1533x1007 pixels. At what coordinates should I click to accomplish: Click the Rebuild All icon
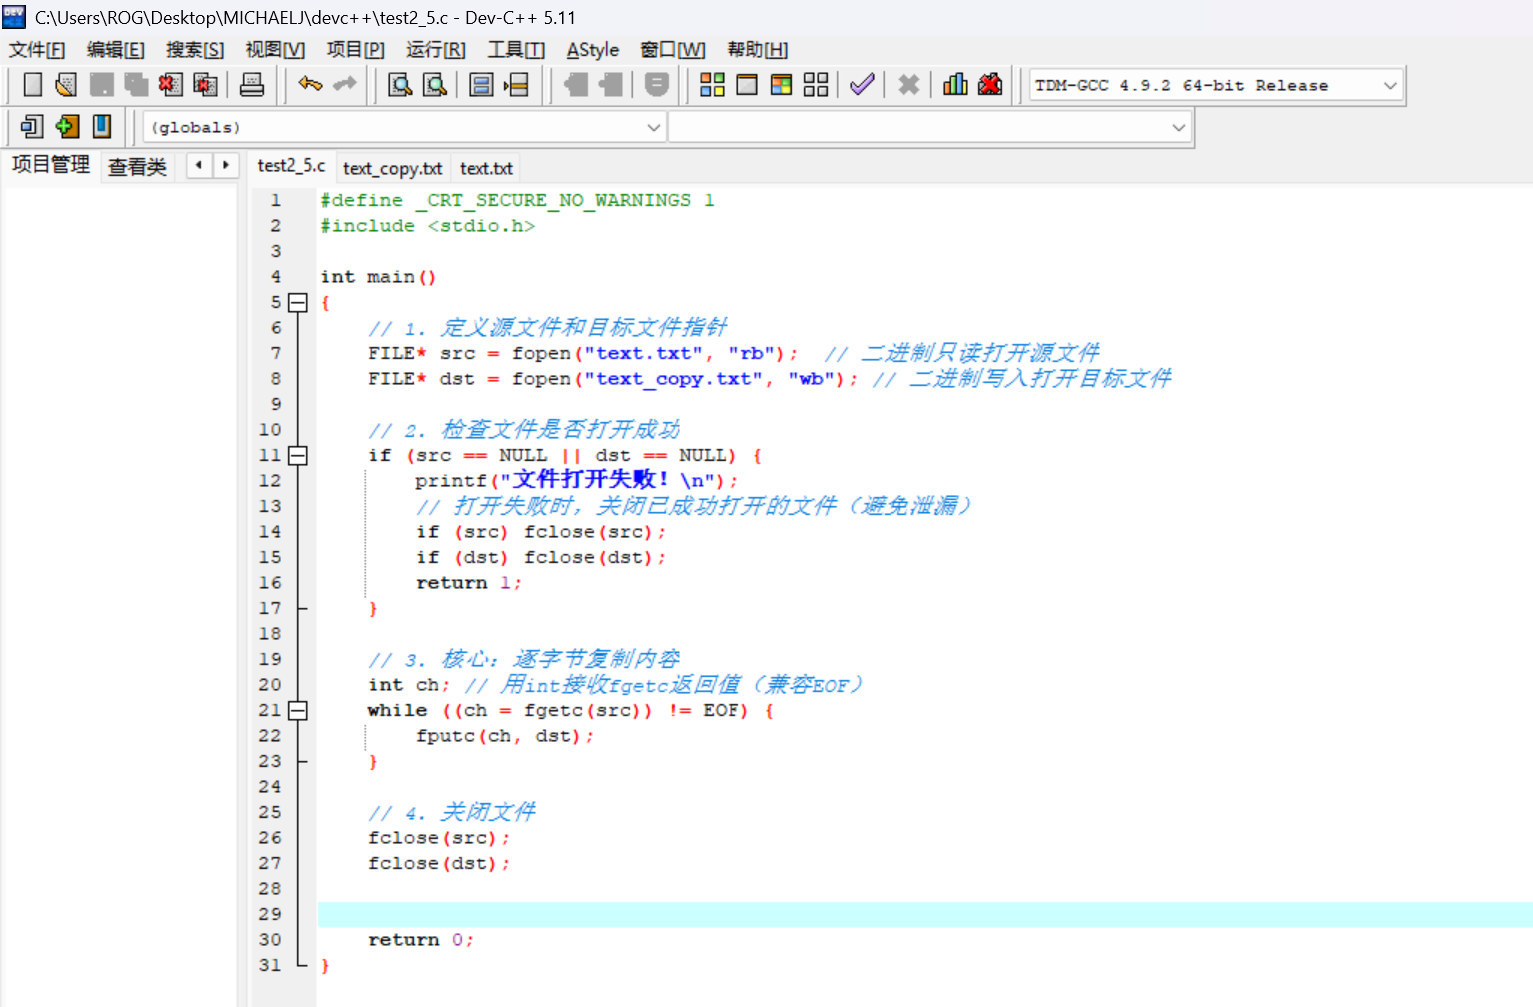816,85
